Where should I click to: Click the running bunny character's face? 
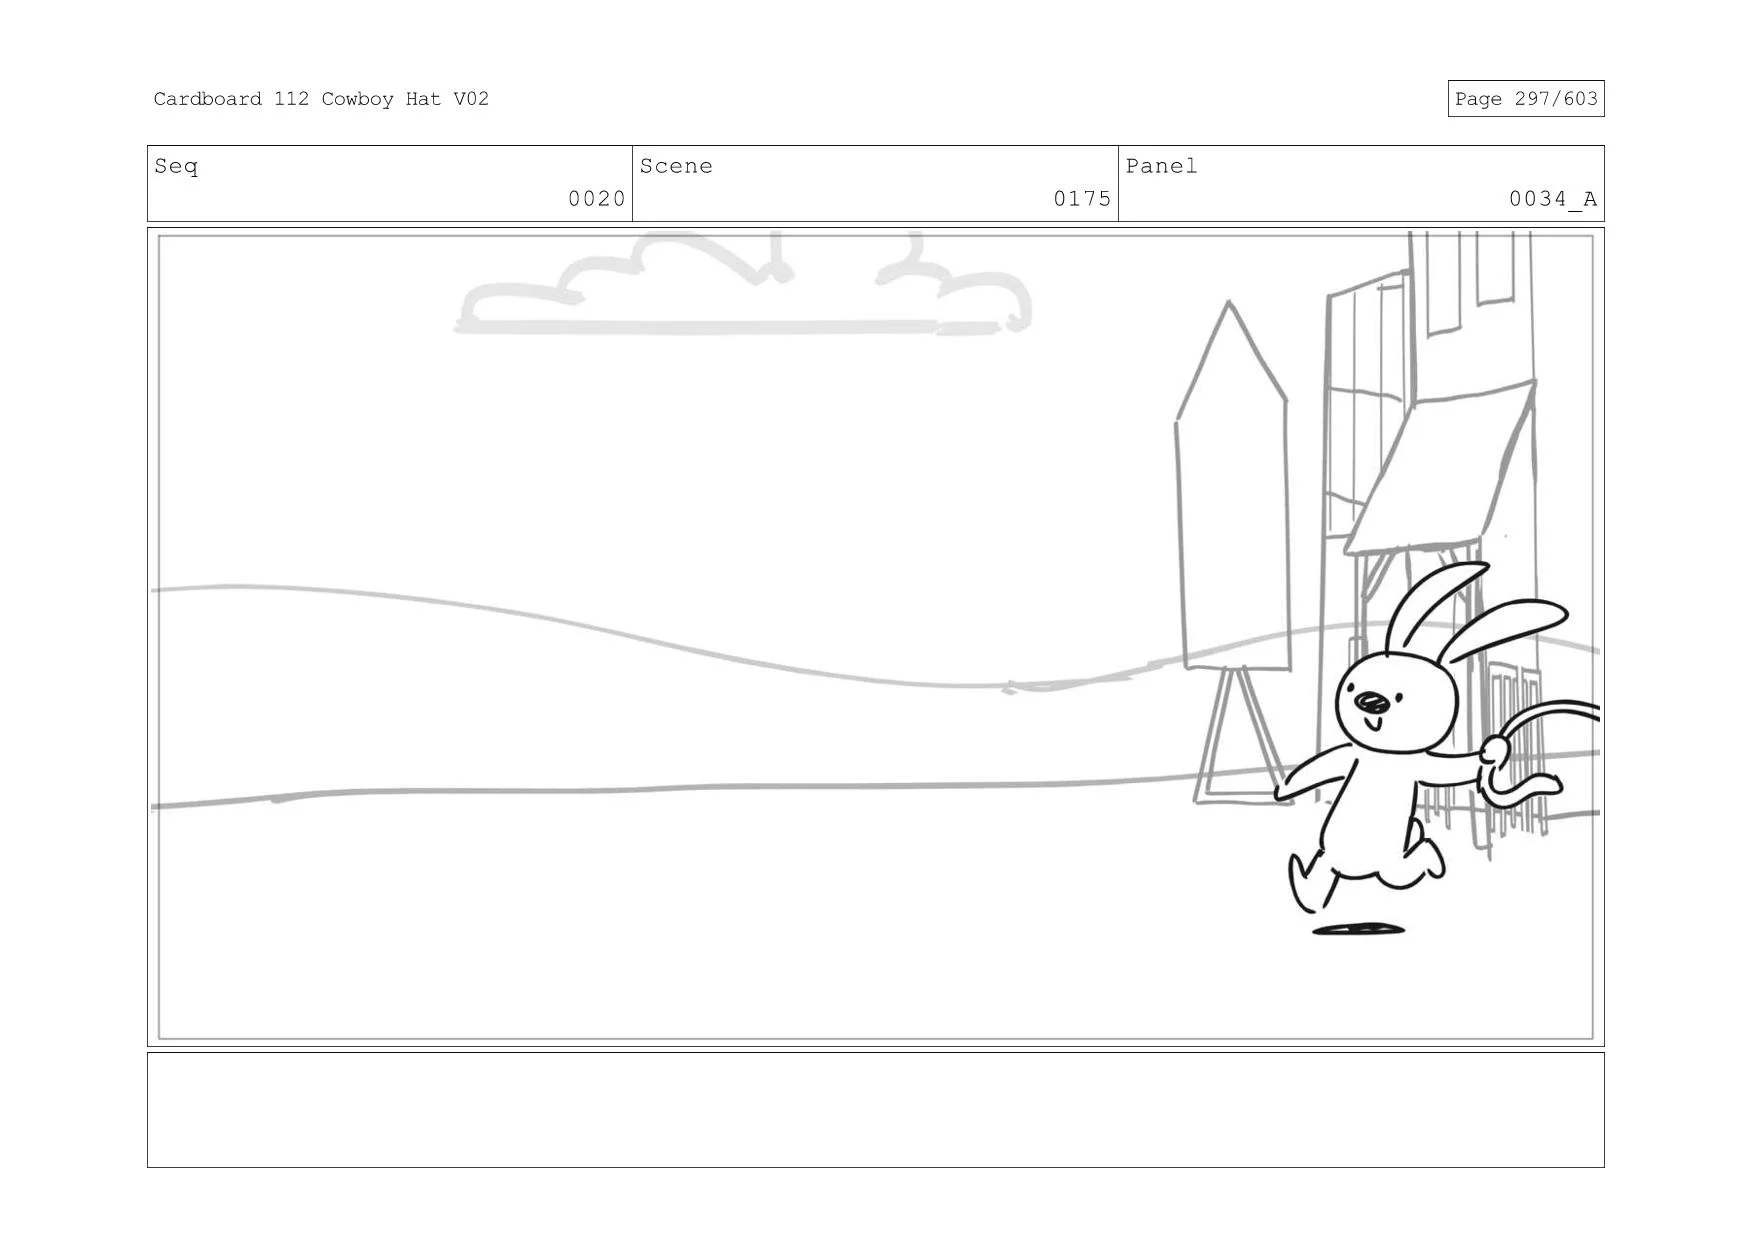(1396, 702)
